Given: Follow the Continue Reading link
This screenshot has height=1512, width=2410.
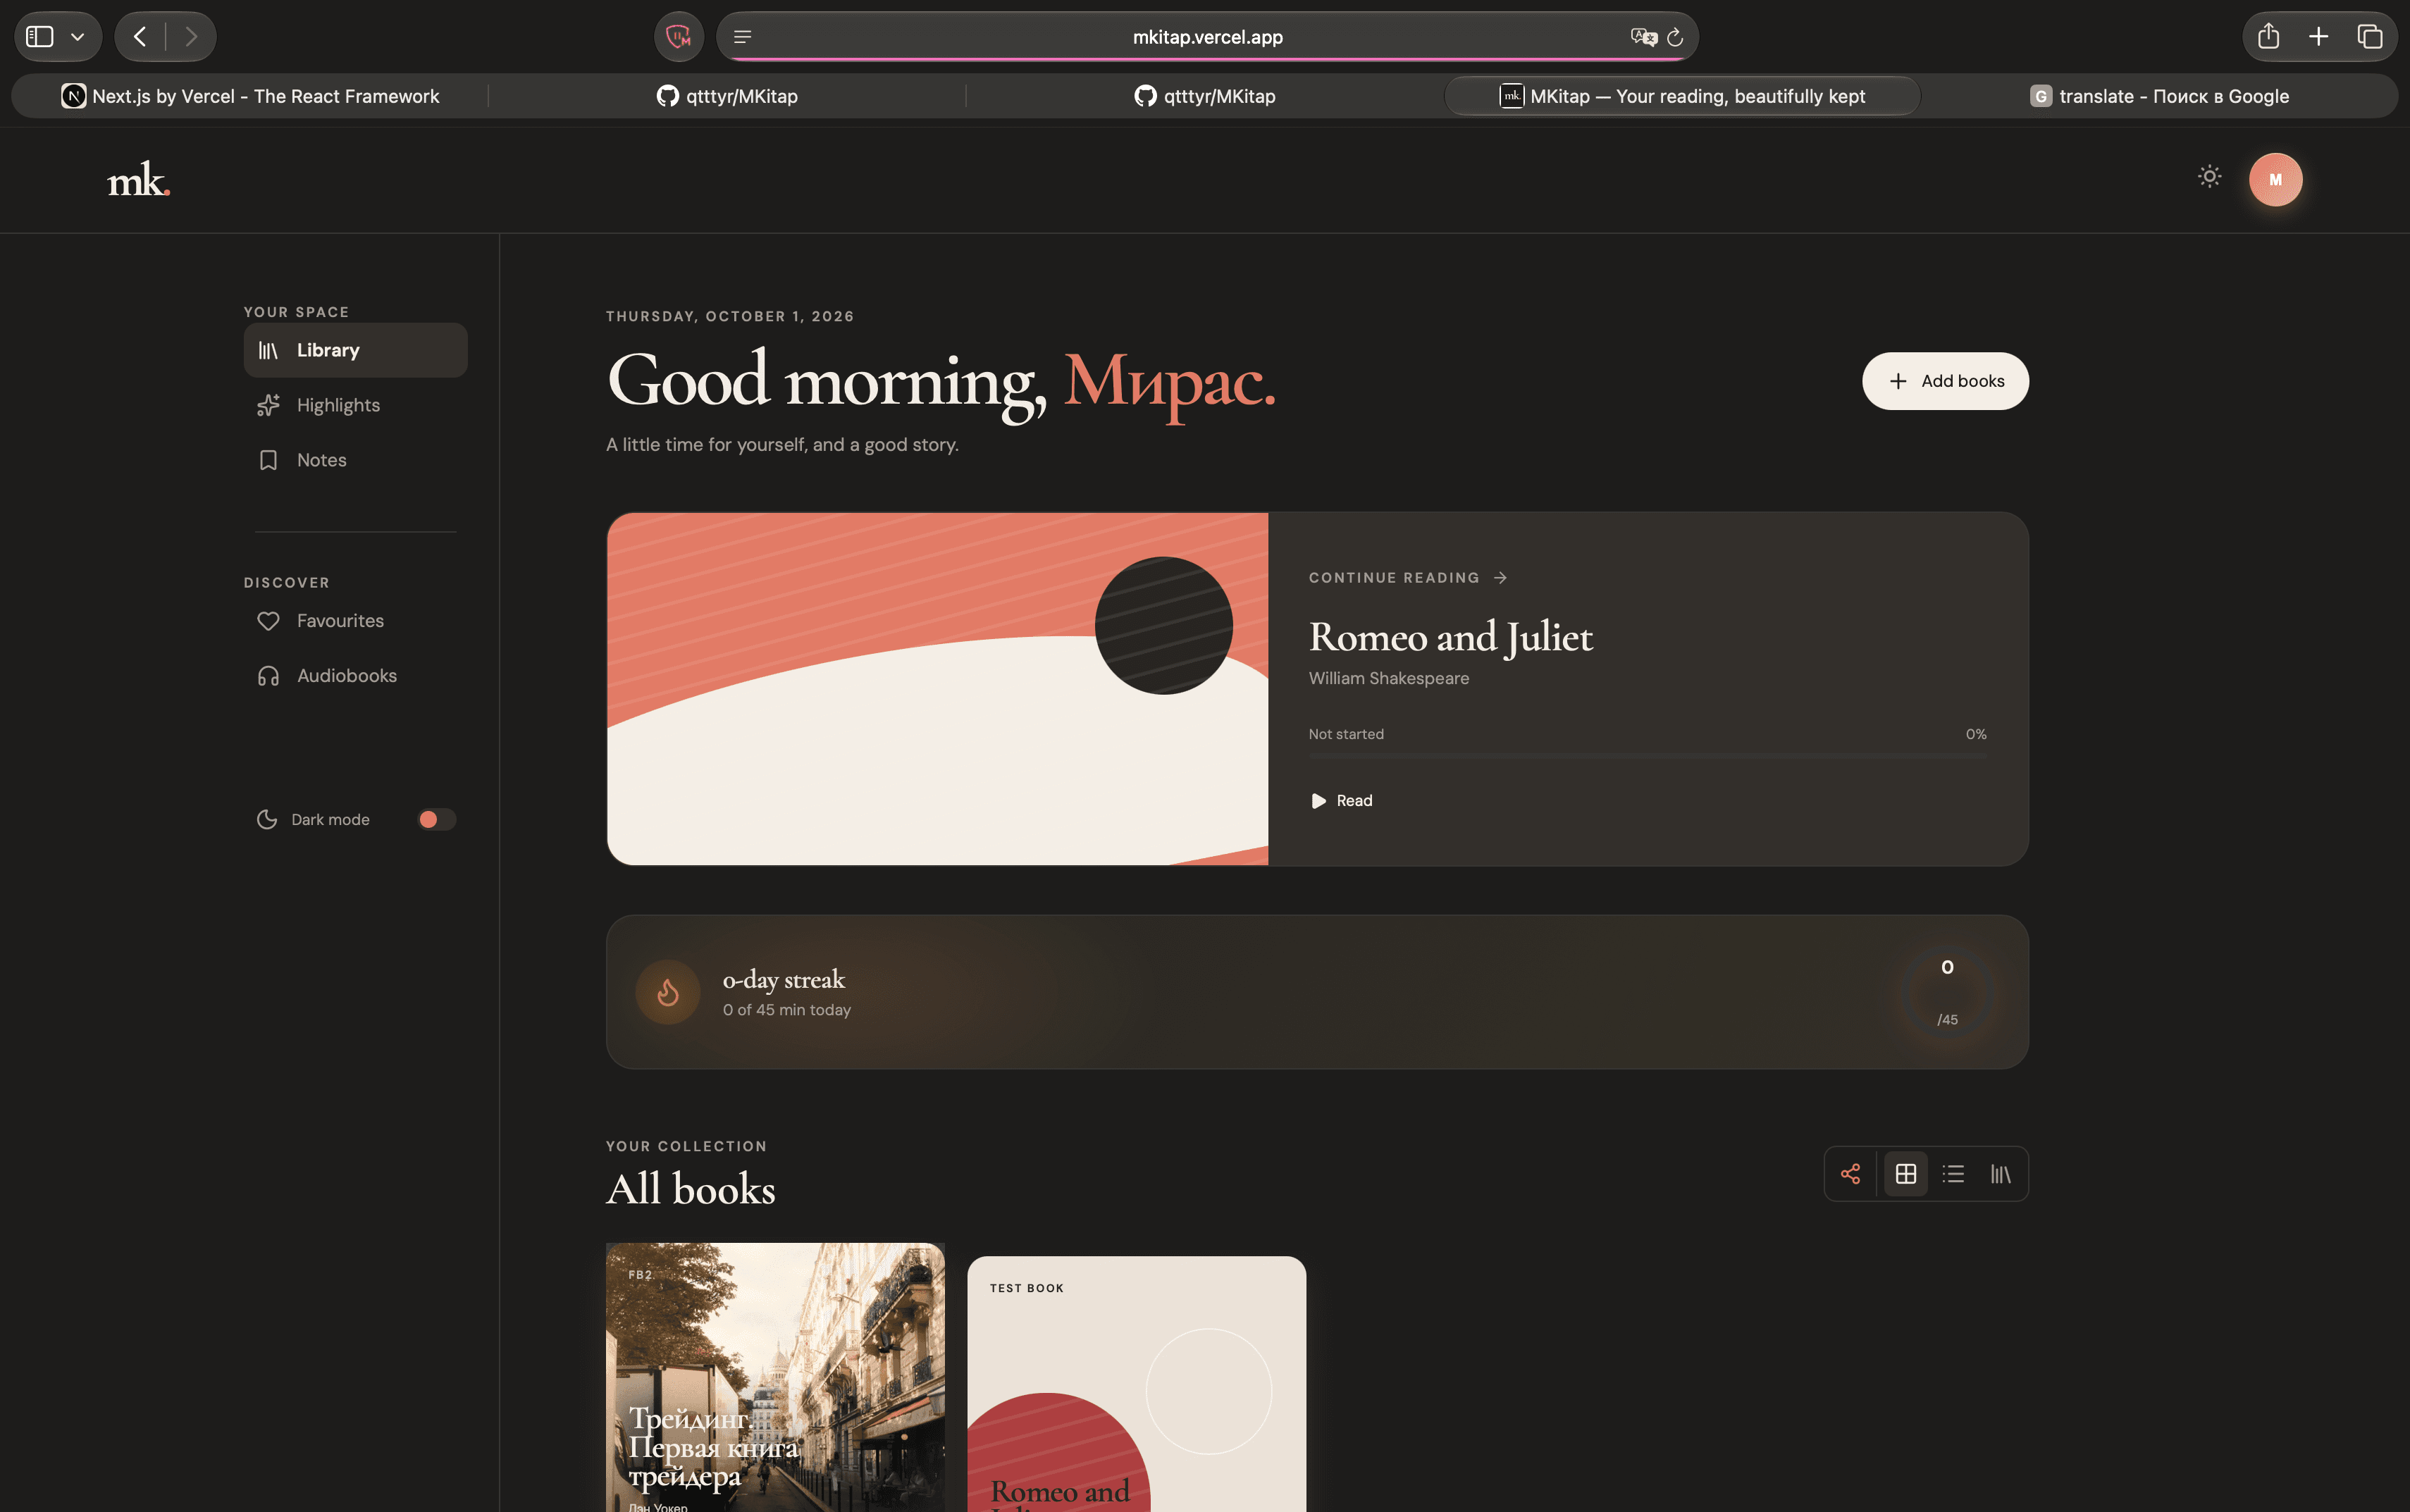Looking at the screenshot, I should (x=1407, y=578).
